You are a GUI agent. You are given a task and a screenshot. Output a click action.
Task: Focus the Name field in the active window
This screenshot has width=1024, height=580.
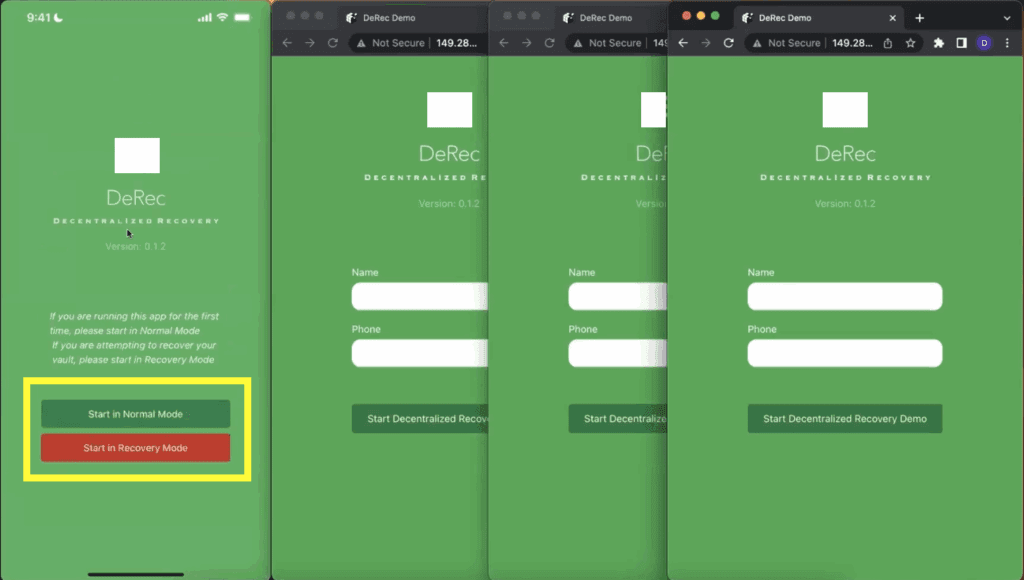(845, 296)
